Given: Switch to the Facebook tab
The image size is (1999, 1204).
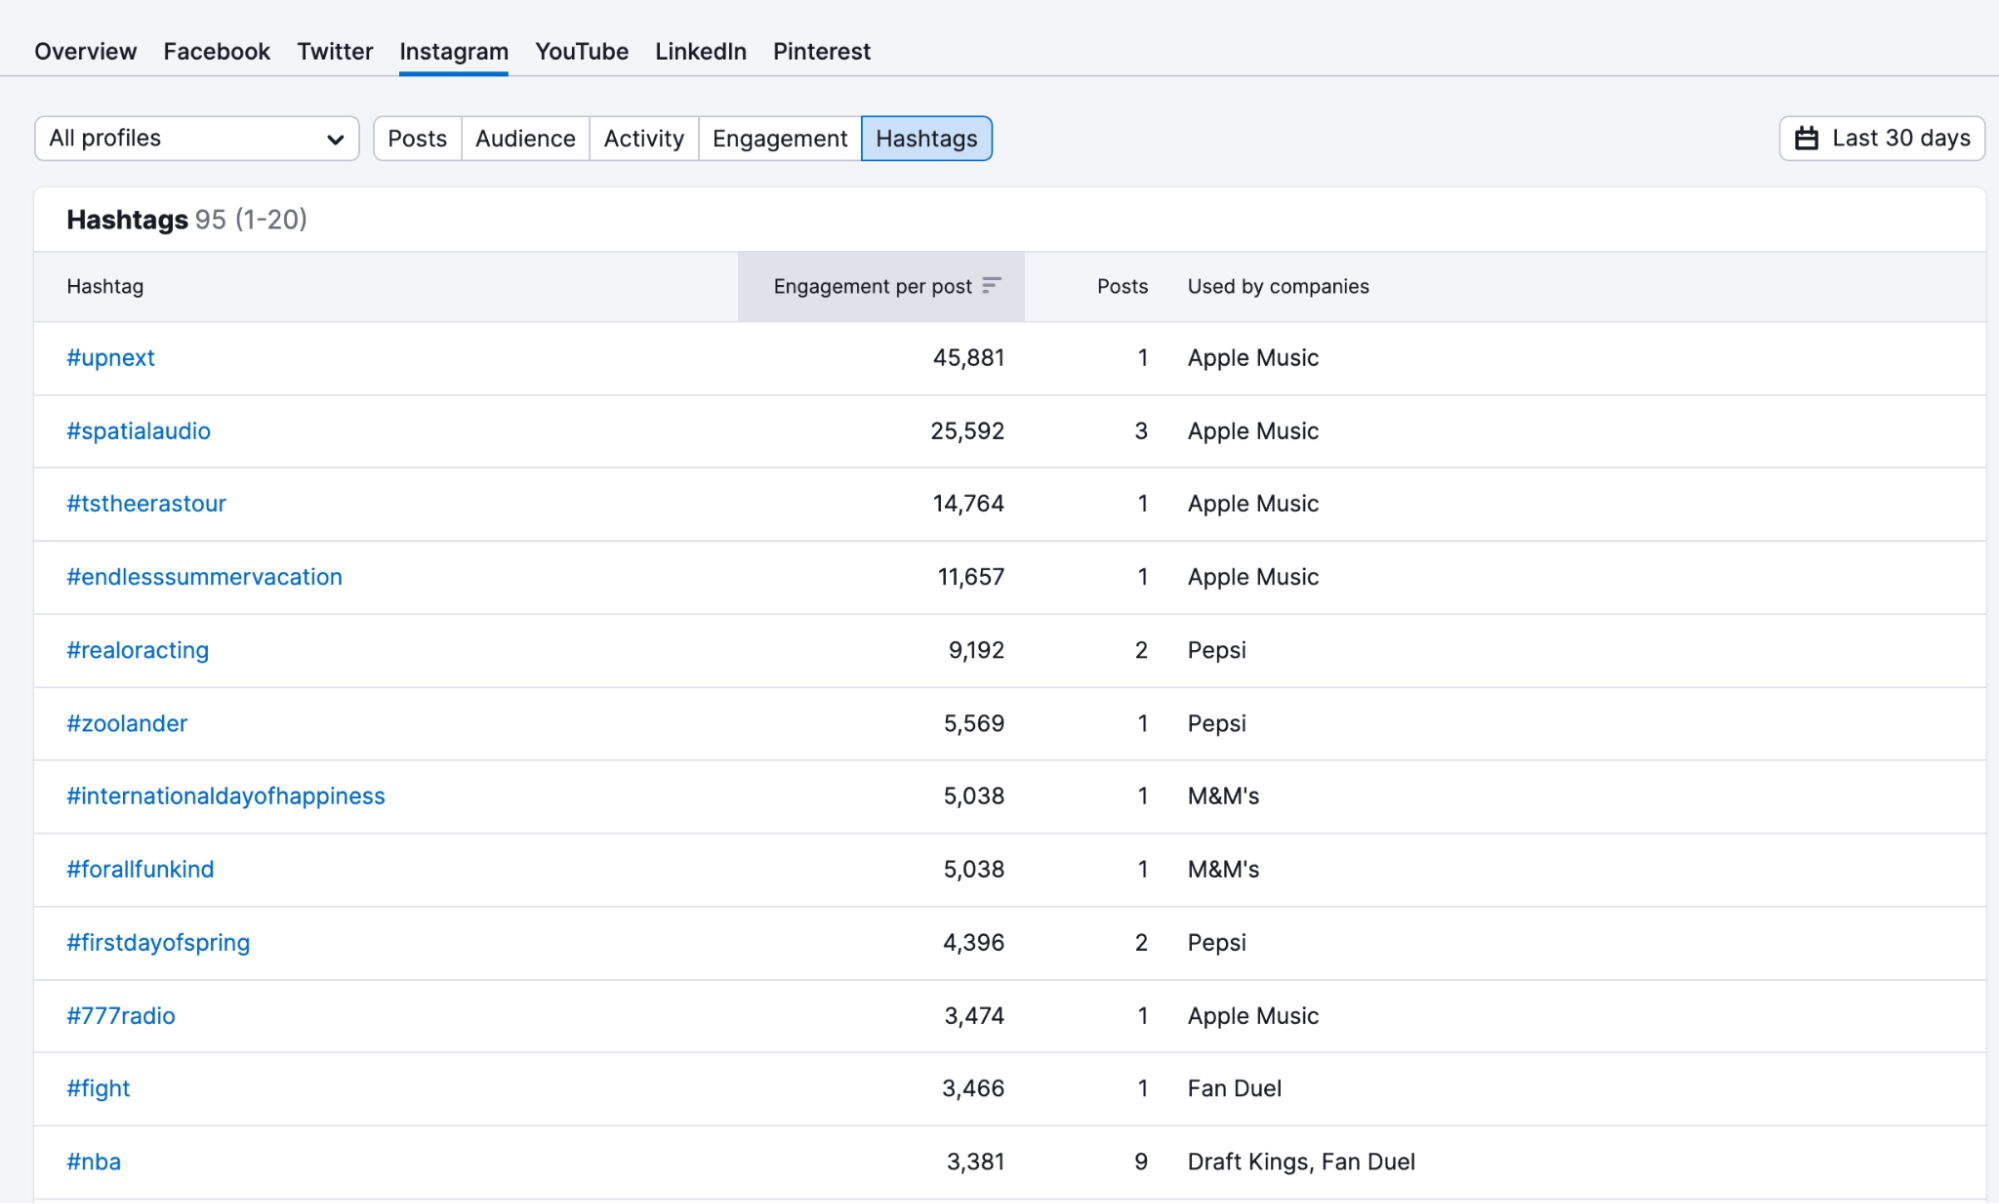Looking at the screenshot, I should coord(216,51).
